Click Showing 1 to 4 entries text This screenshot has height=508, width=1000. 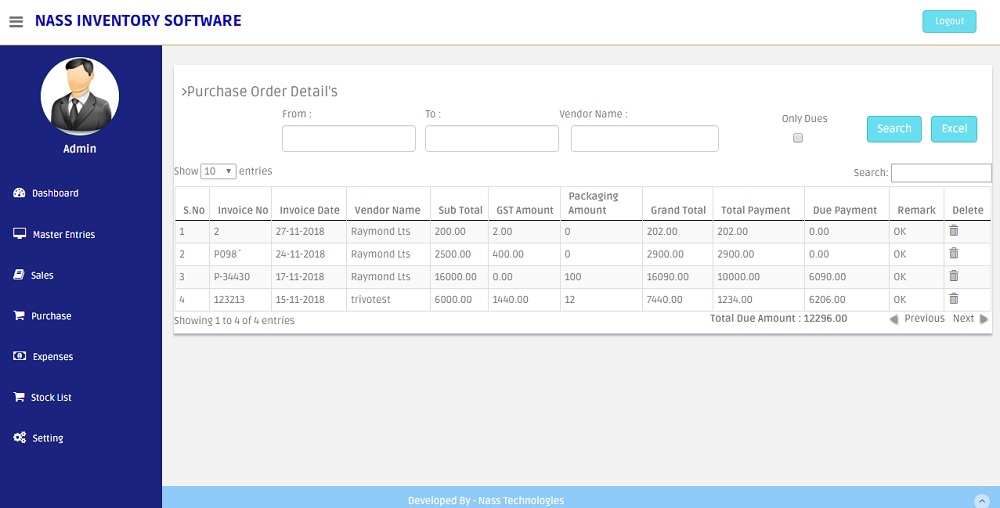[x=234, y=321]
